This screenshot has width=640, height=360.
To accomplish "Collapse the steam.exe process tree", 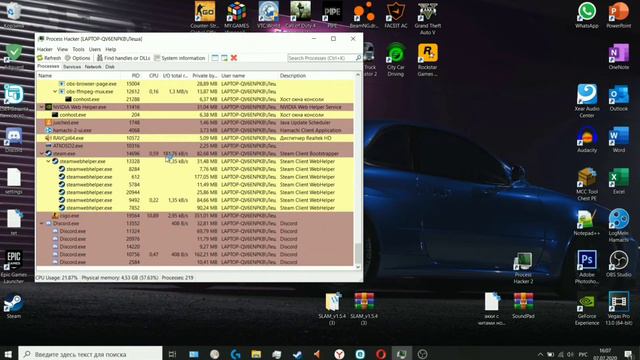I will pos(42,153).
